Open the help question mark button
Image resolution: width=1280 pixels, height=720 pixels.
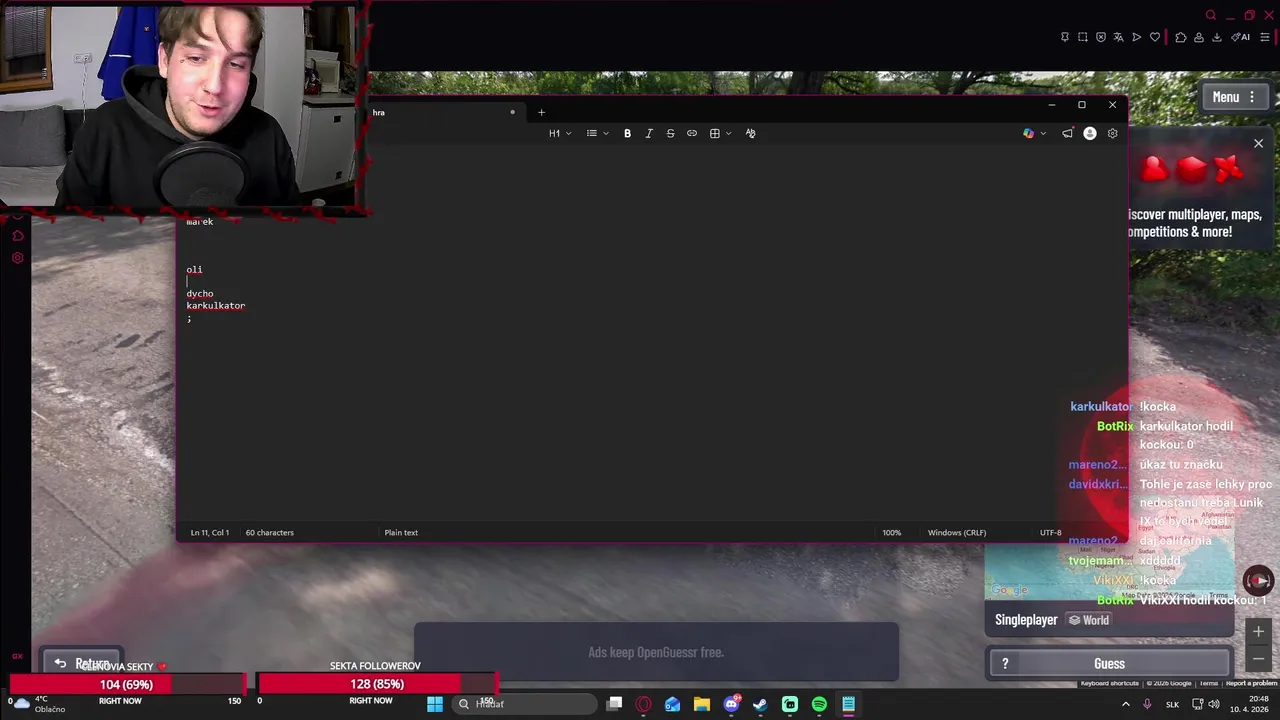[1005, 664]
